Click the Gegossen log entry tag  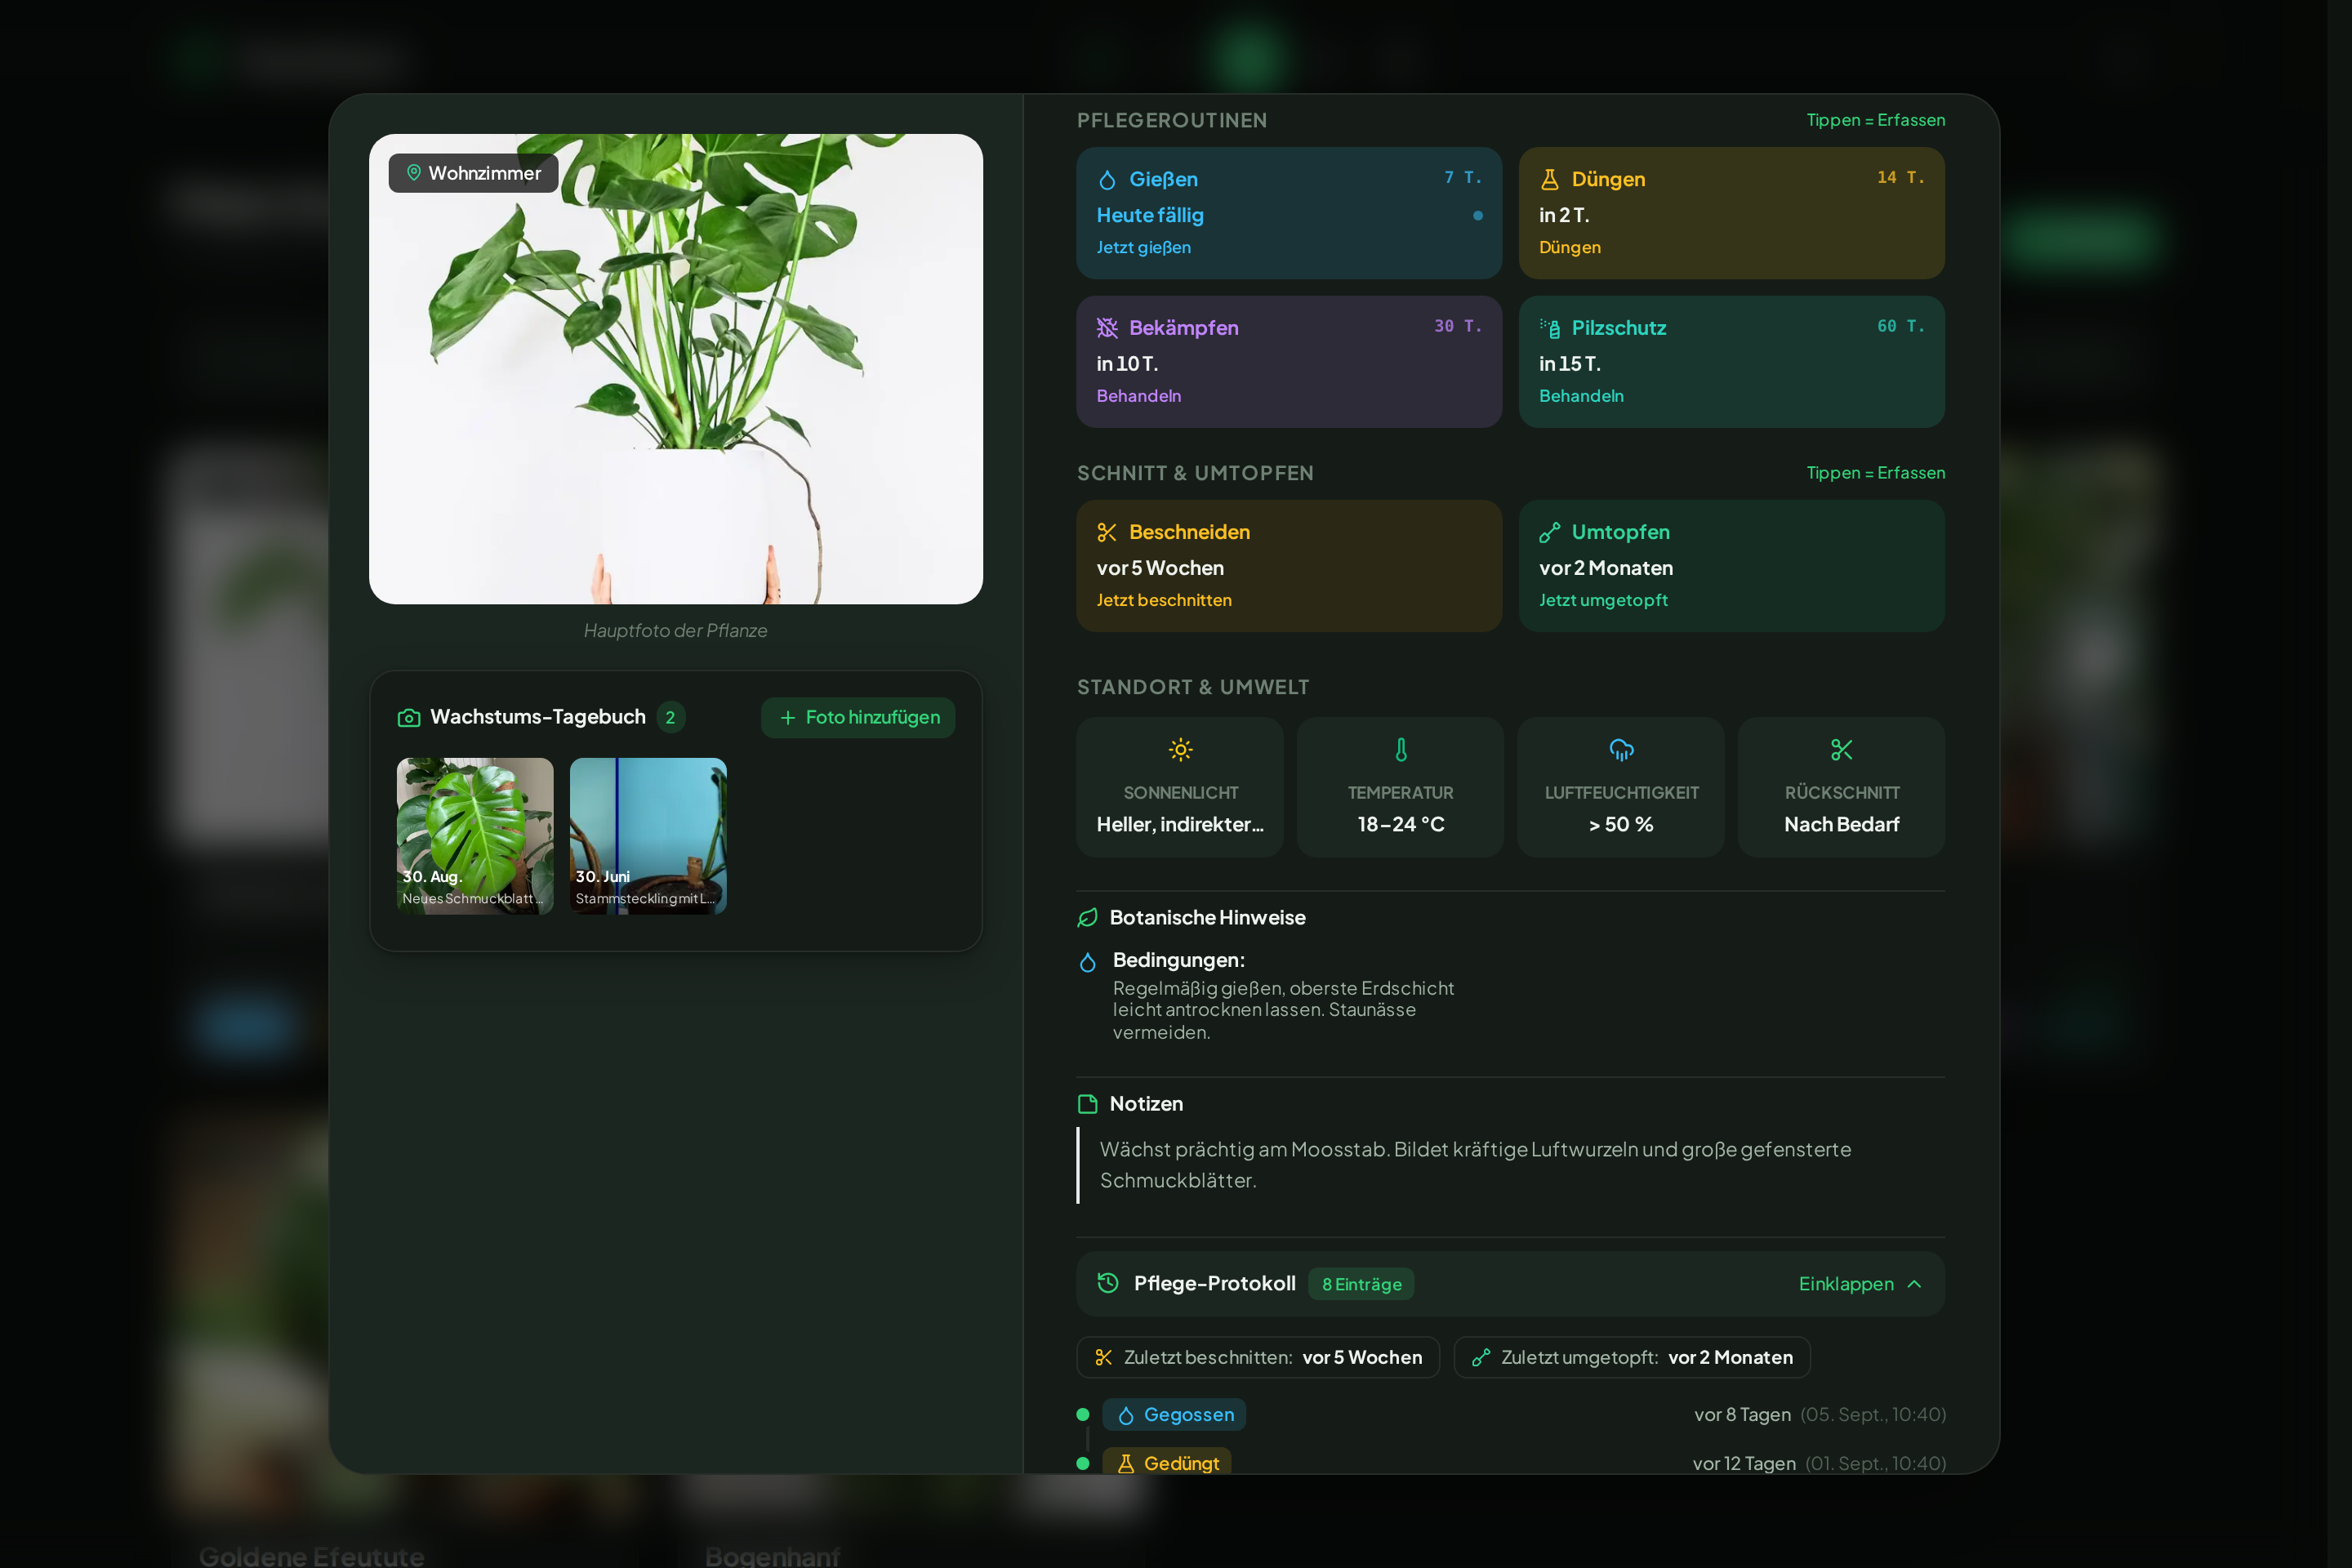1174,1415
